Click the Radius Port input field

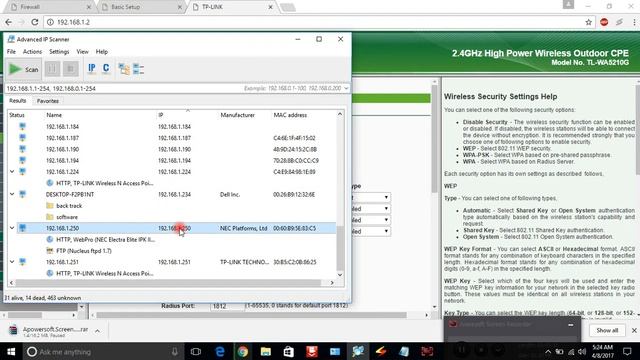coord(227,306)
